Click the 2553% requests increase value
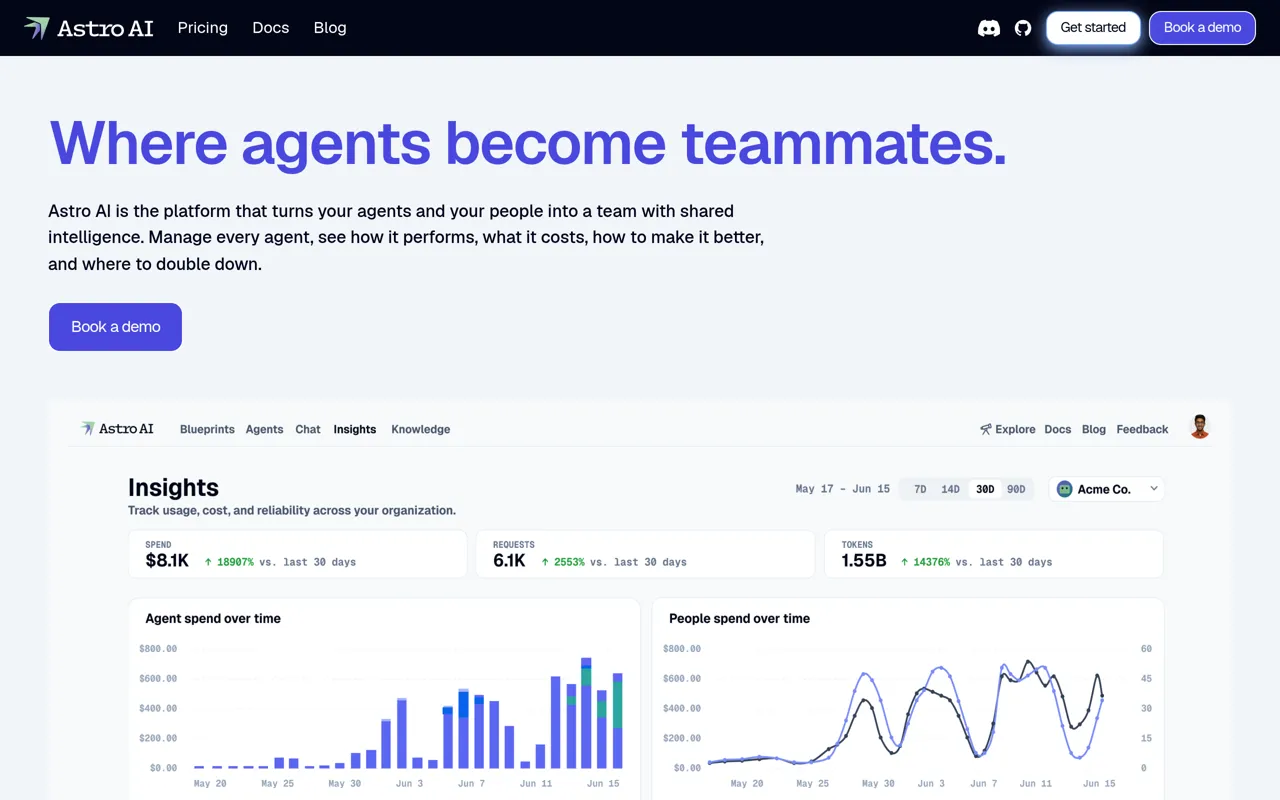Viewport: 1280px width, 800px height. click(x=563, y=562)
